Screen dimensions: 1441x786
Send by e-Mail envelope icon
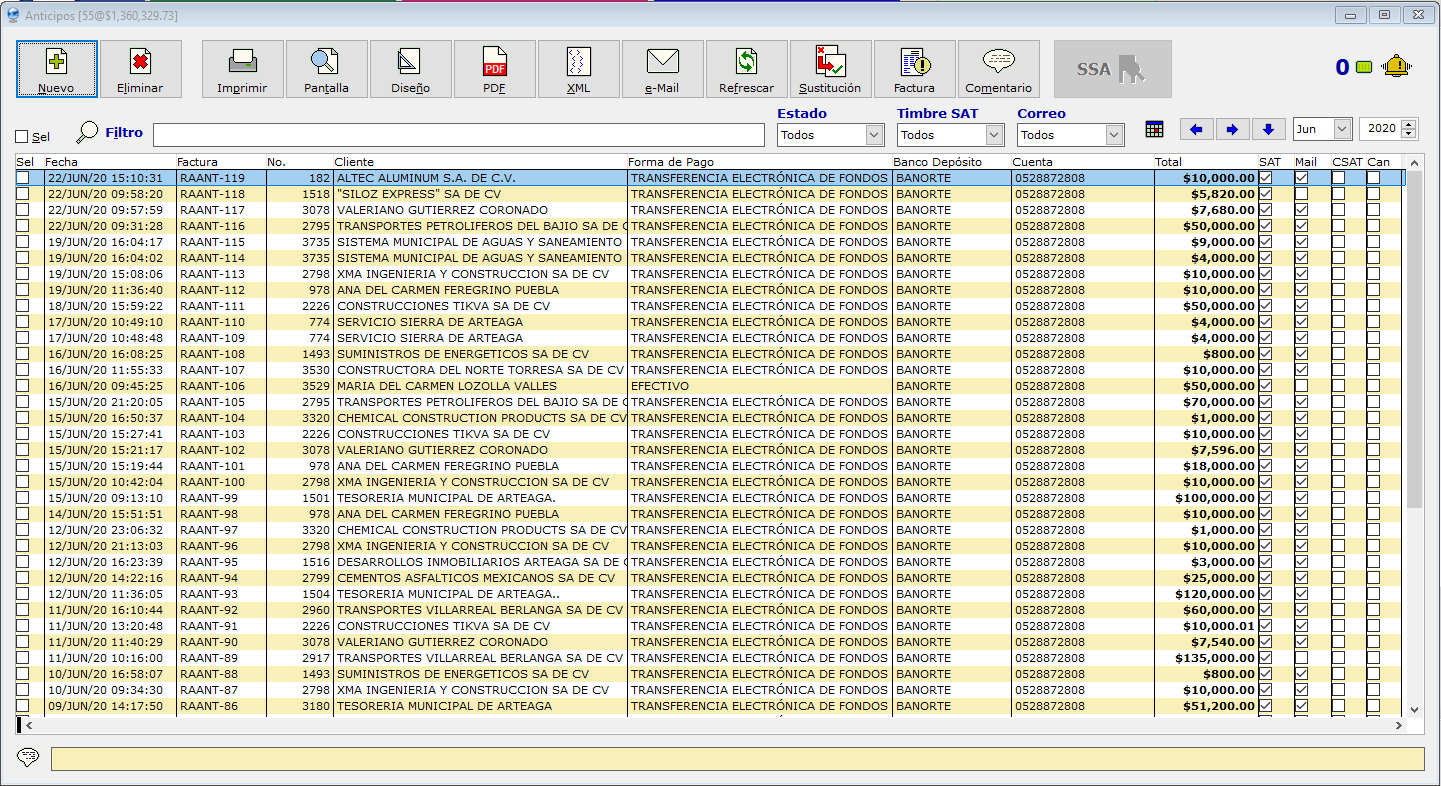662,62
